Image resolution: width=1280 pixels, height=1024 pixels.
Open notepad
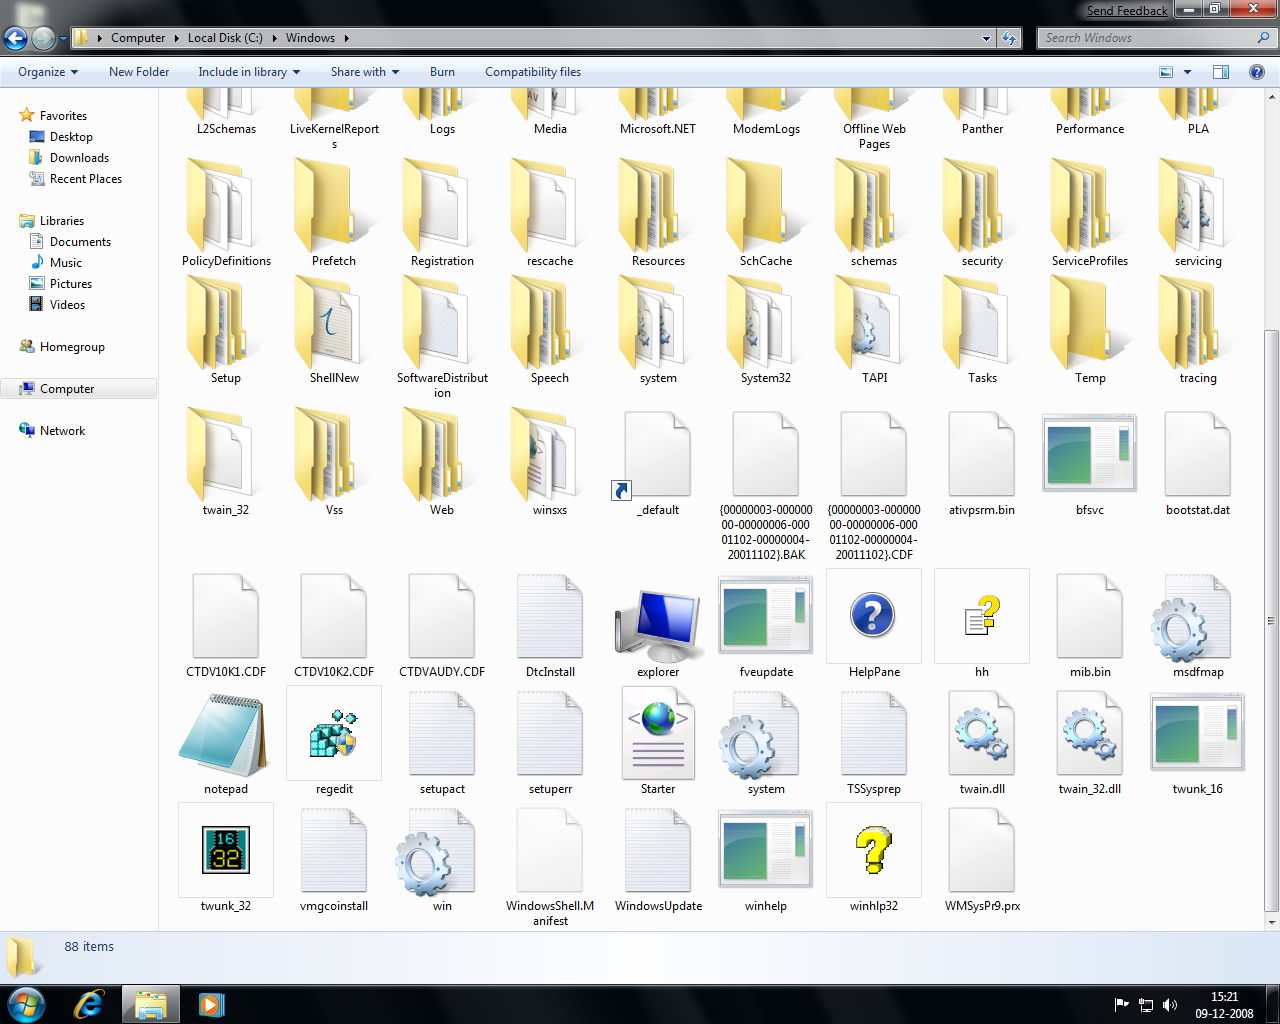(225, 735)
